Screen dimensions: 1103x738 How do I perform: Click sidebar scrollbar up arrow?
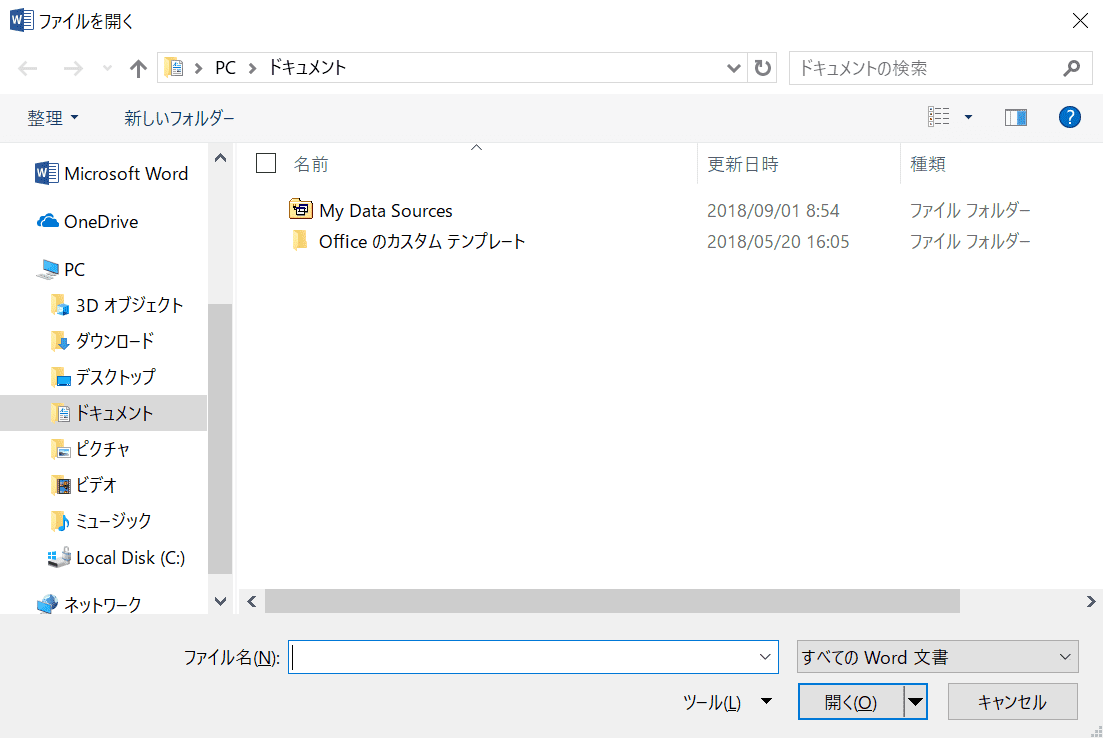pyautogui.click(x=220, y=158)
